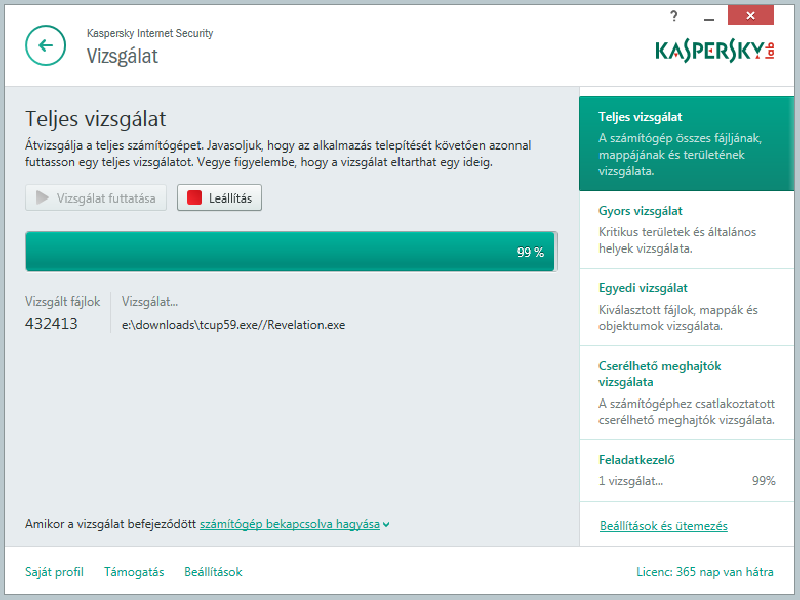Screen dimensions: 800x600
Task: Click the 99 % label inside progress bar
Action: (x=531, y=252)
